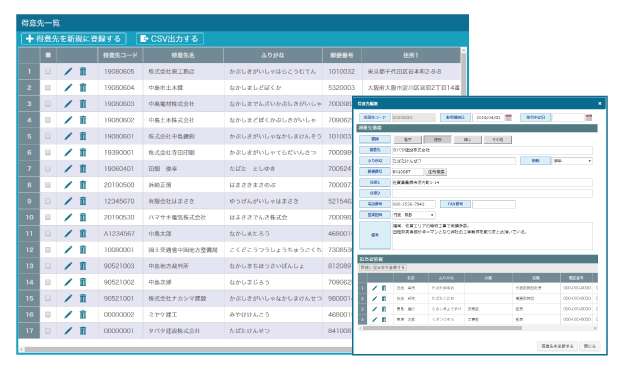Delete customer row 1 code 19080605

point(83,71)
